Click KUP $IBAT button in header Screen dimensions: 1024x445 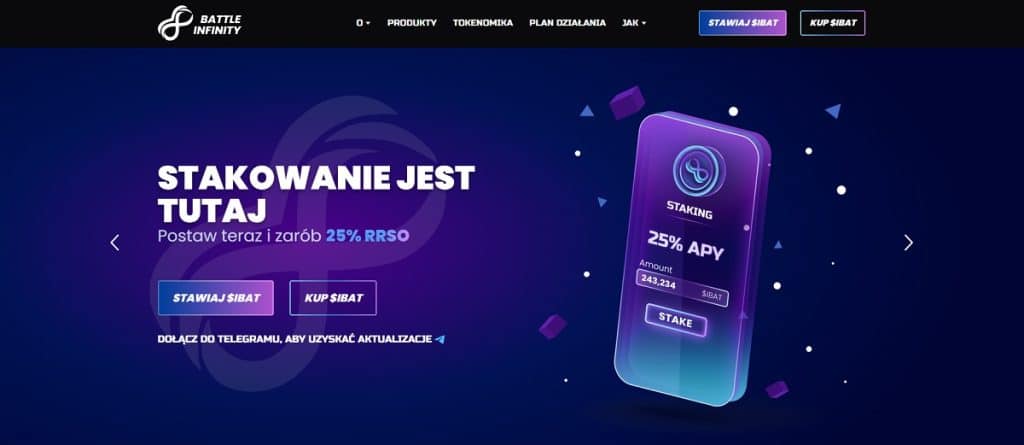[833, 23]
